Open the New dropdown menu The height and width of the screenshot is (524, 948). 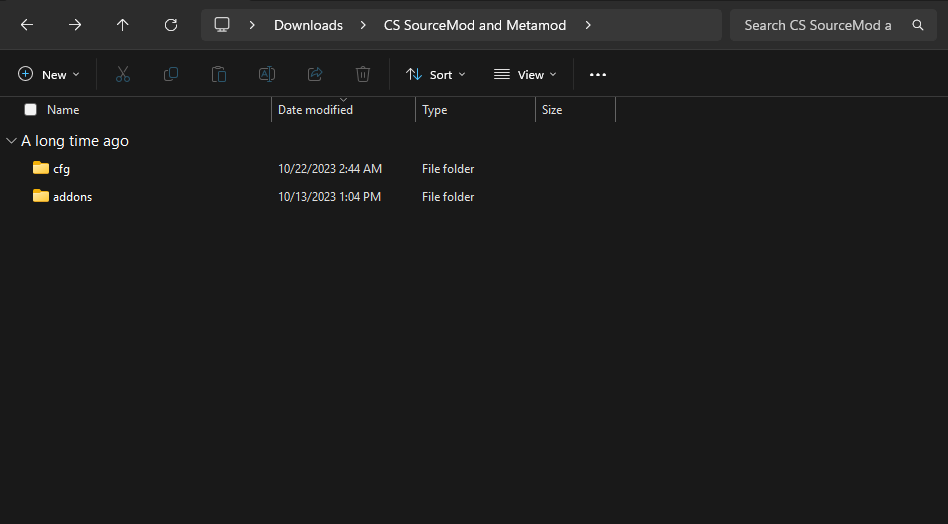[49, 74]
